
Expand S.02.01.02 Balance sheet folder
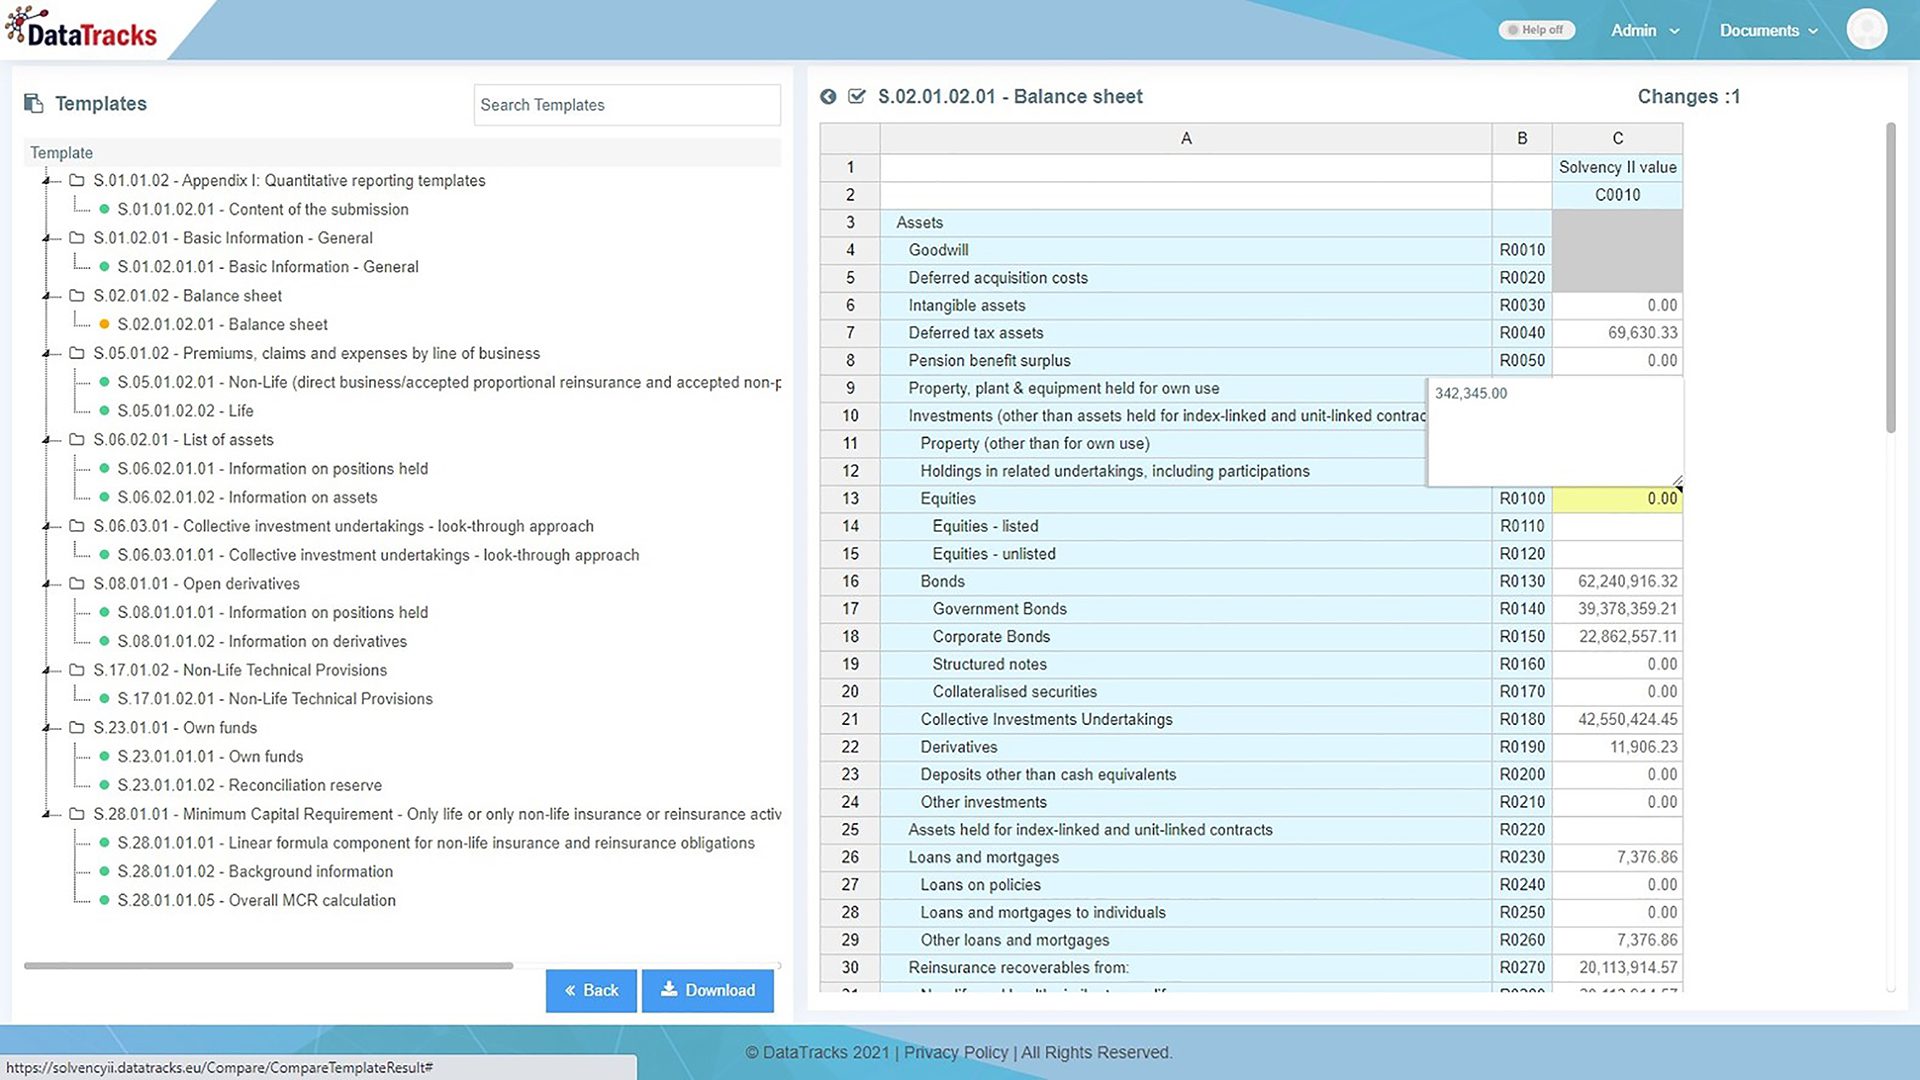(x=49, y=295)
